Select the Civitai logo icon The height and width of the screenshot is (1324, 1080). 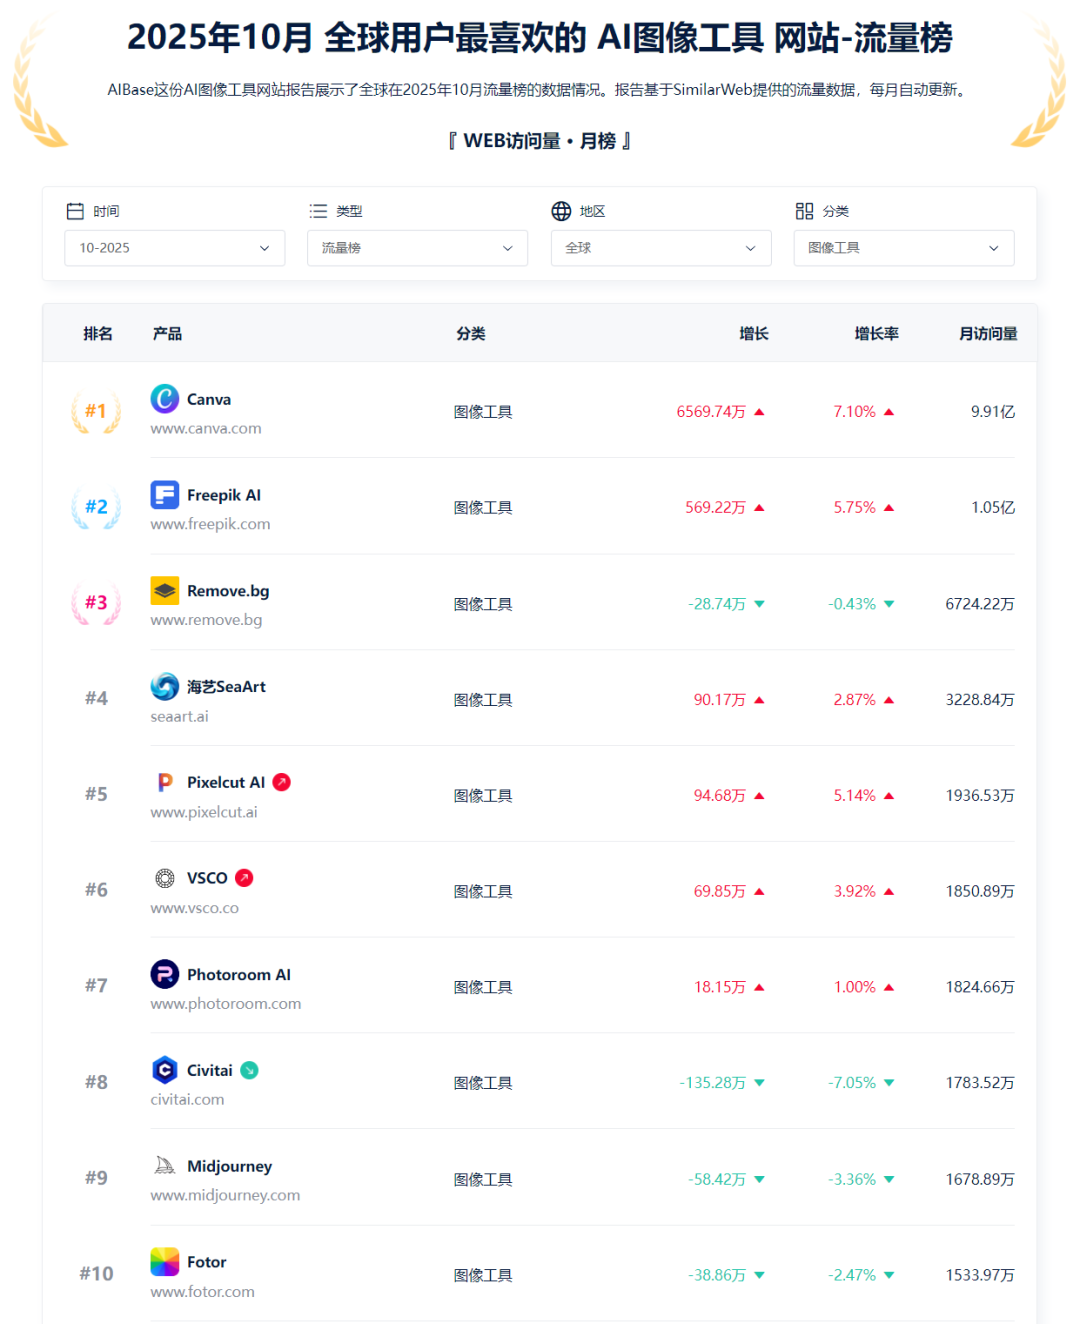164,1069
